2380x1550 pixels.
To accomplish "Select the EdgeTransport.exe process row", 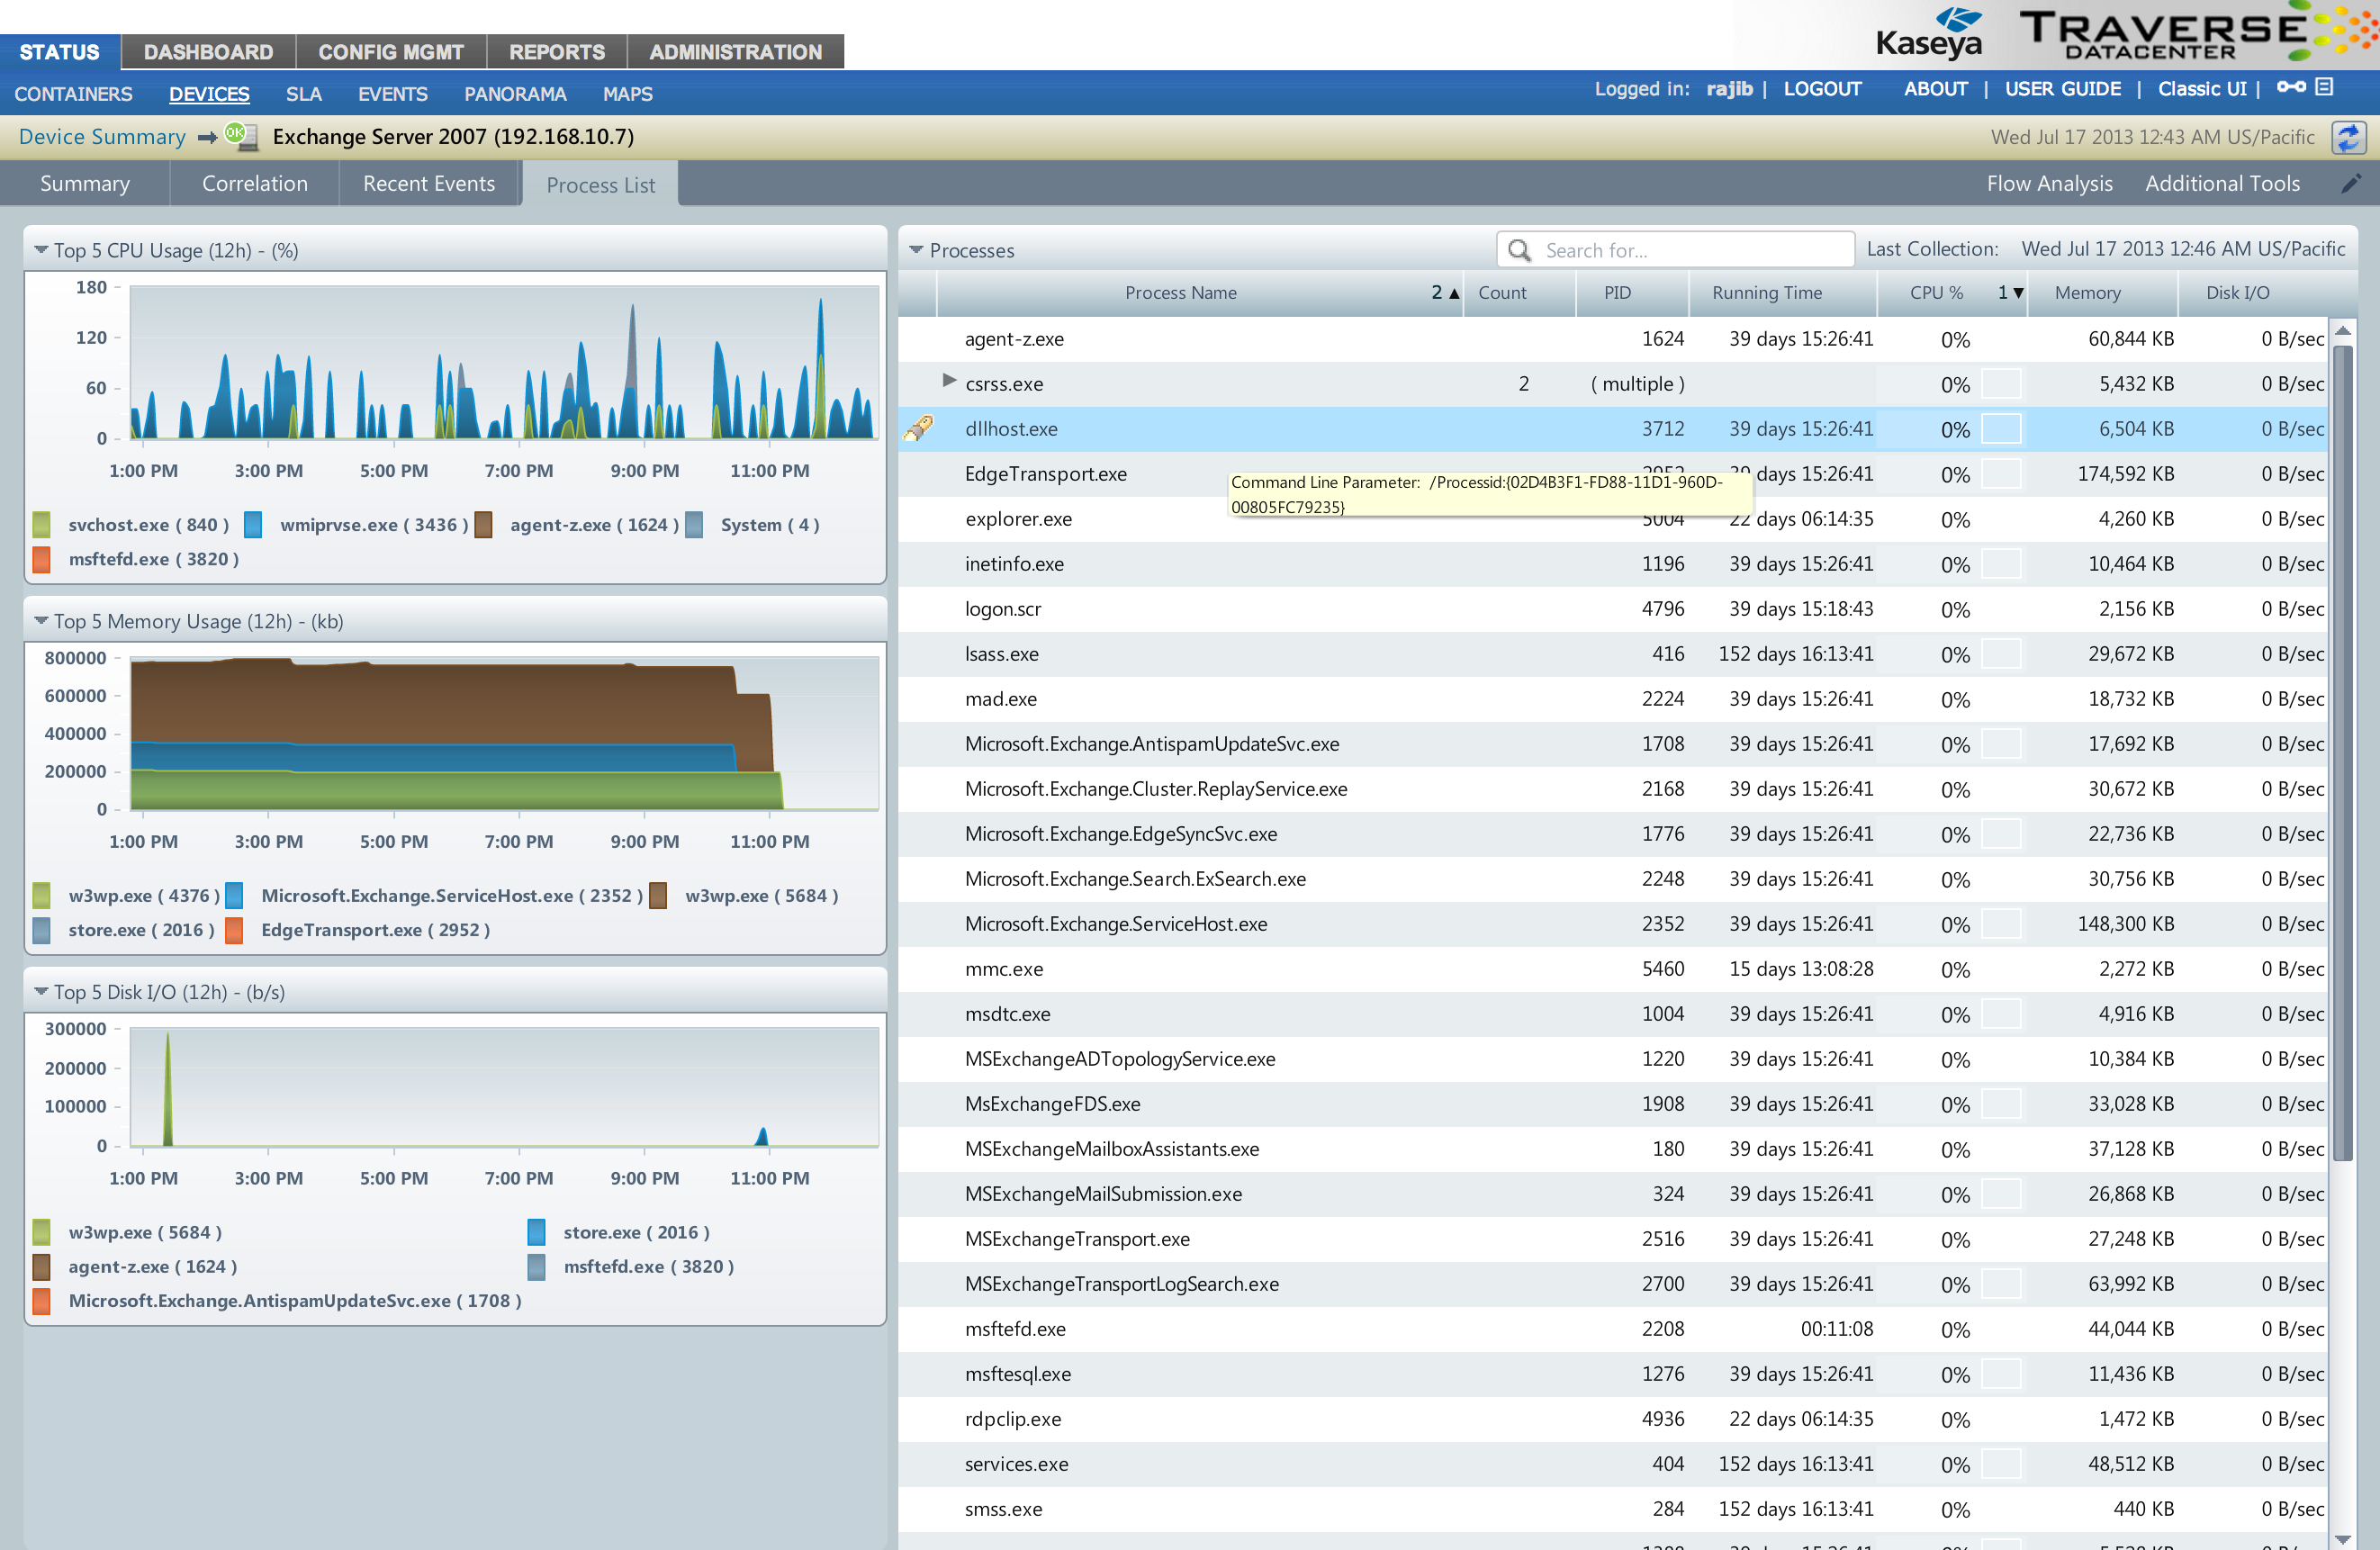I will tap(1613, 474).
